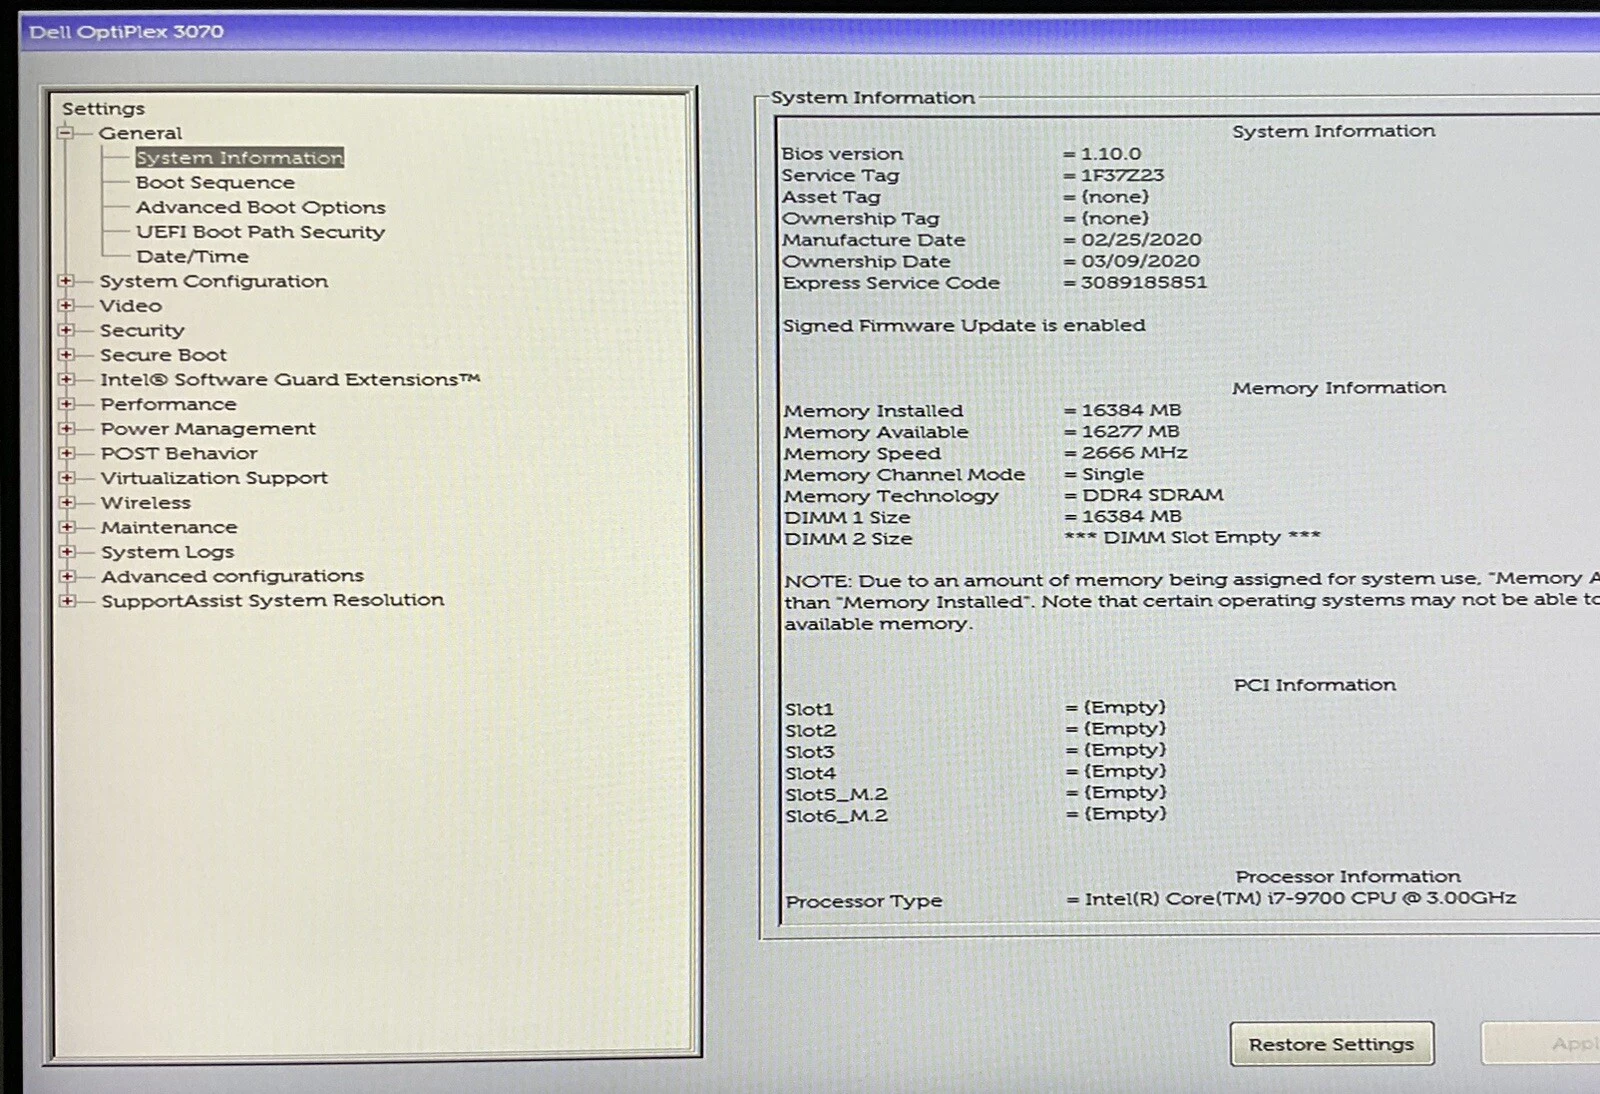Click the PCI Information heading

click(1314, 685)
